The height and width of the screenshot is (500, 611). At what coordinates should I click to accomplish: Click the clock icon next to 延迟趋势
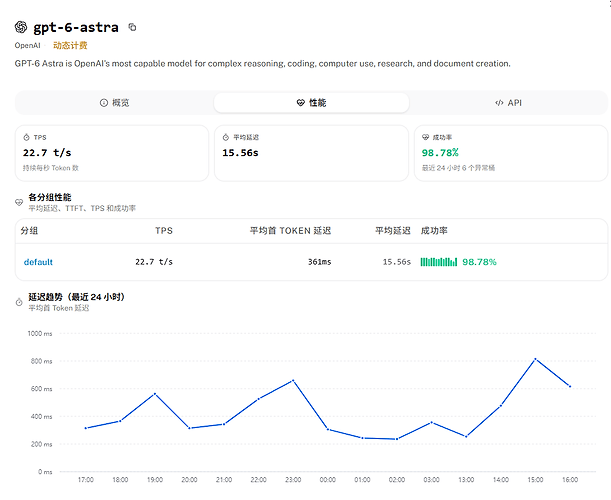pyautogui.click(x=19, y=302)
